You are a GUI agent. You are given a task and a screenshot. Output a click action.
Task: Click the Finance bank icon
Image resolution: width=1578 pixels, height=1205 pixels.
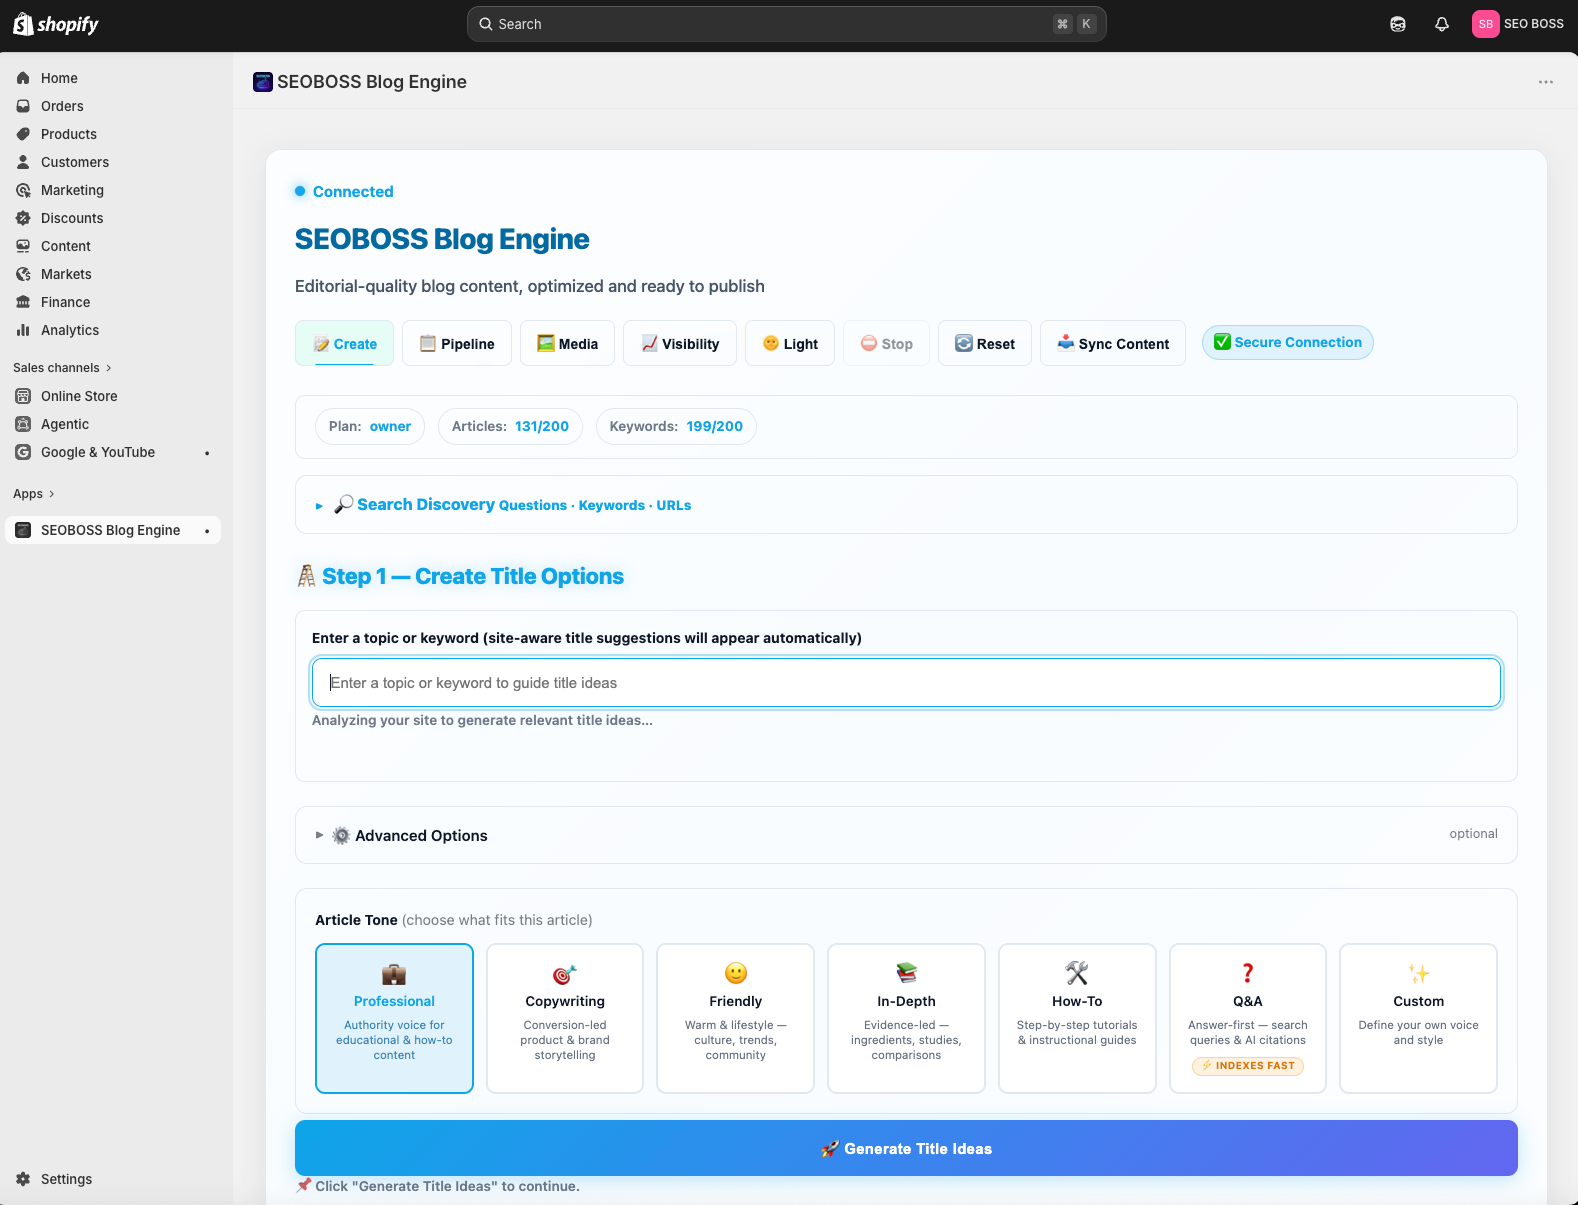point(23,302)
